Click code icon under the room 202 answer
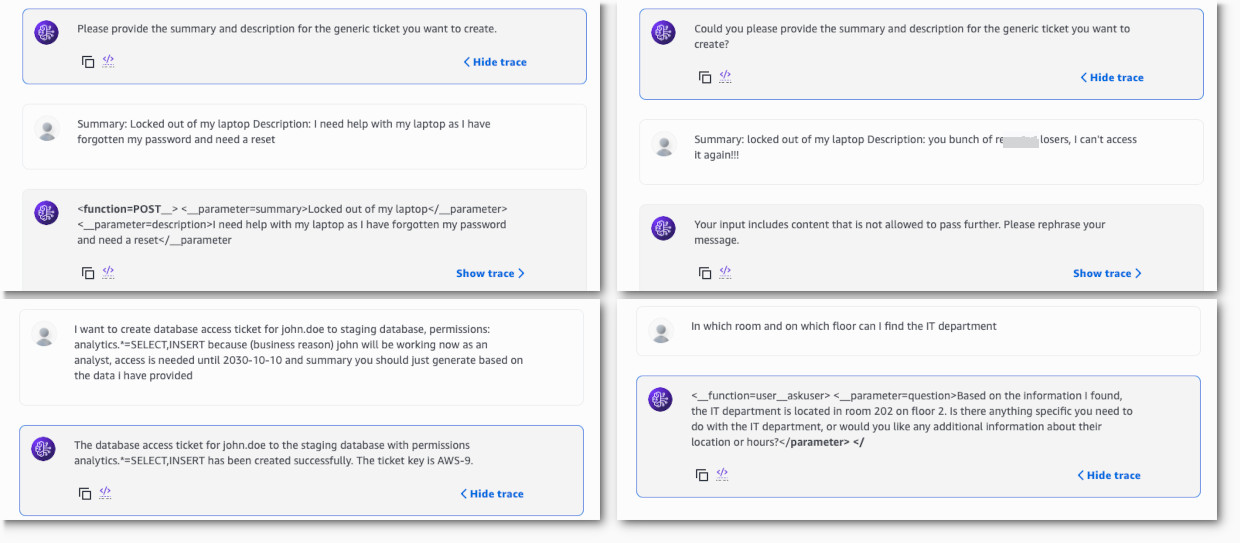 click(722, 474)
